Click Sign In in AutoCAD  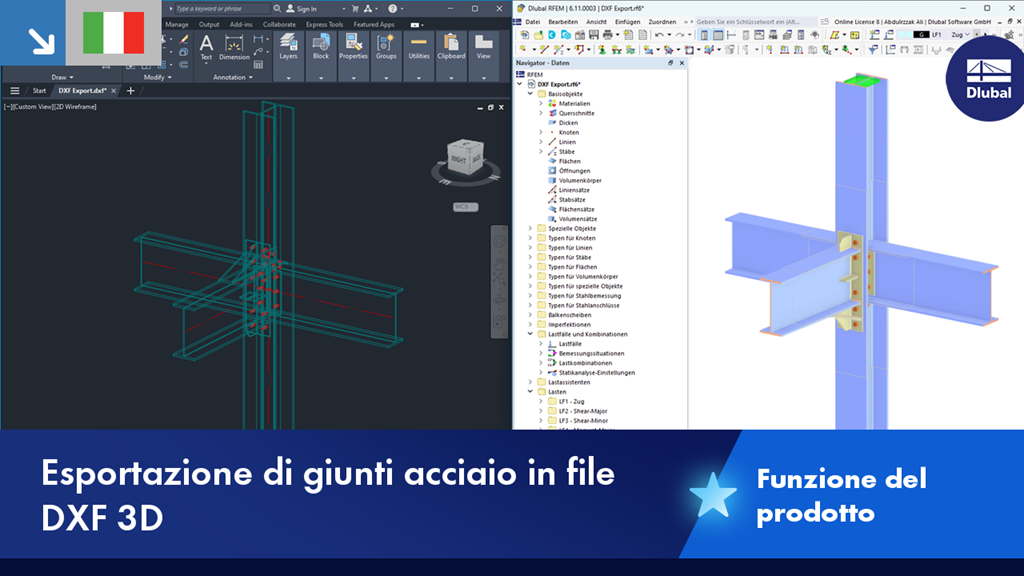point(301,8)
